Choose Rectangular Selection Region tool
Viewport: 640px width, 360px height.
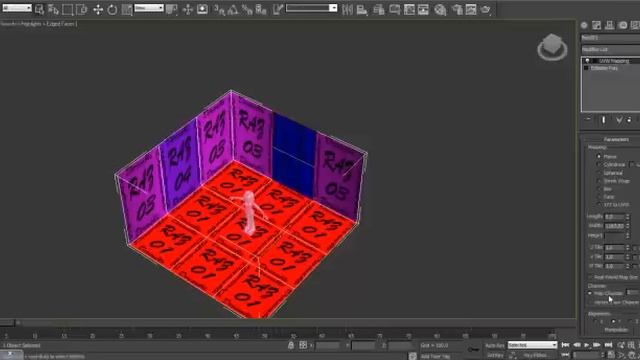pos(68,9)
